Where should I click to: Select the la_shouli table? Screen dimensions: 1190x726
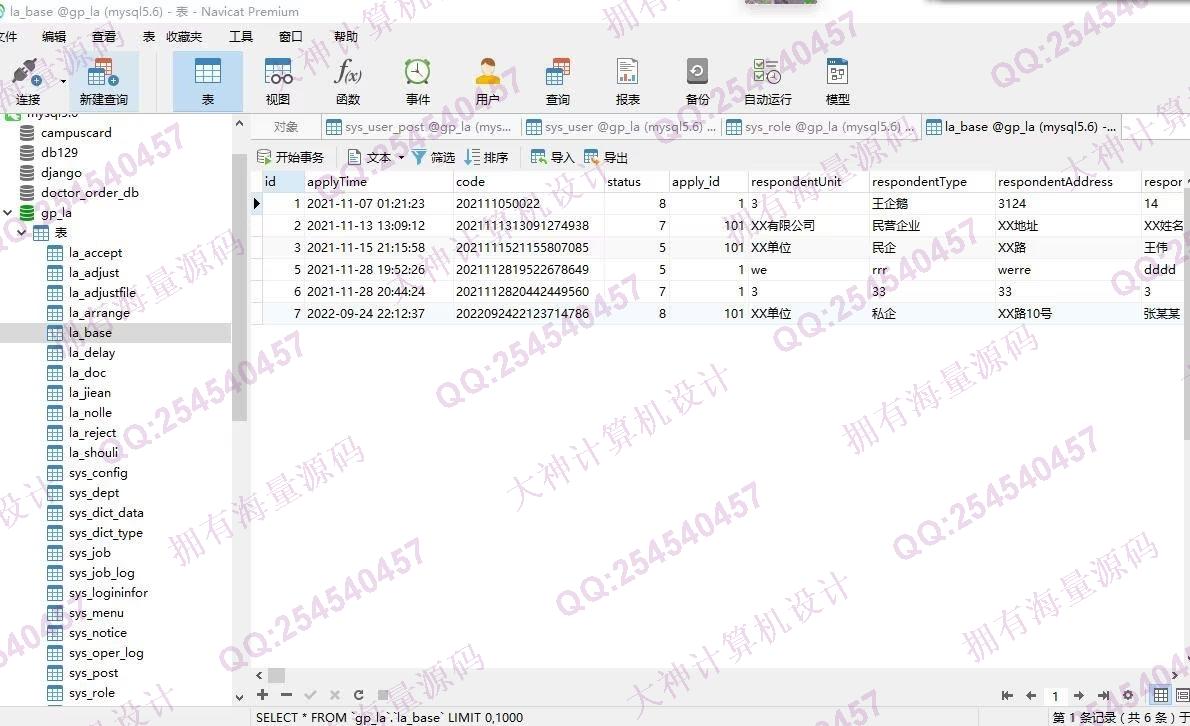(x=93, y=453)
